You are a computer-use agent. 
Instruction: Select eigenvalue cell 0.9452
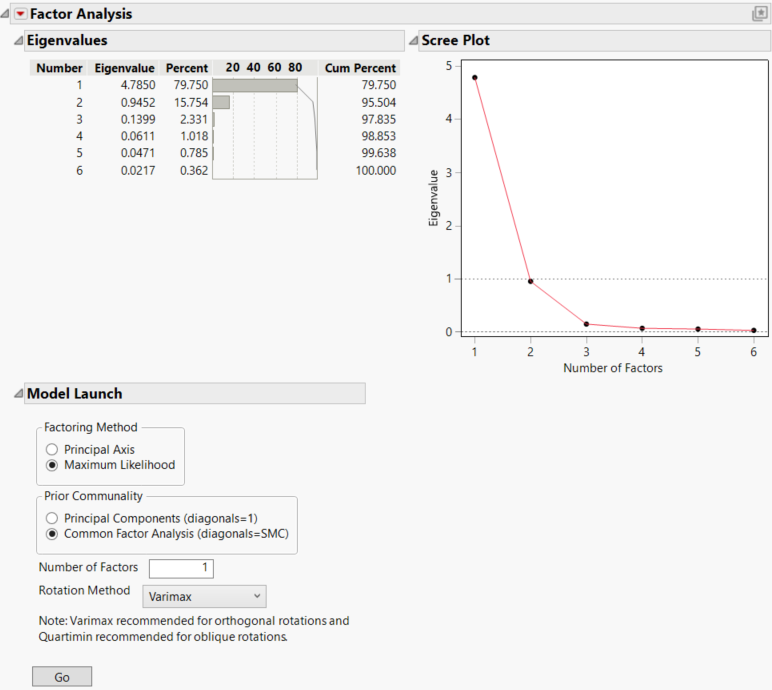(x=138, y=102)
